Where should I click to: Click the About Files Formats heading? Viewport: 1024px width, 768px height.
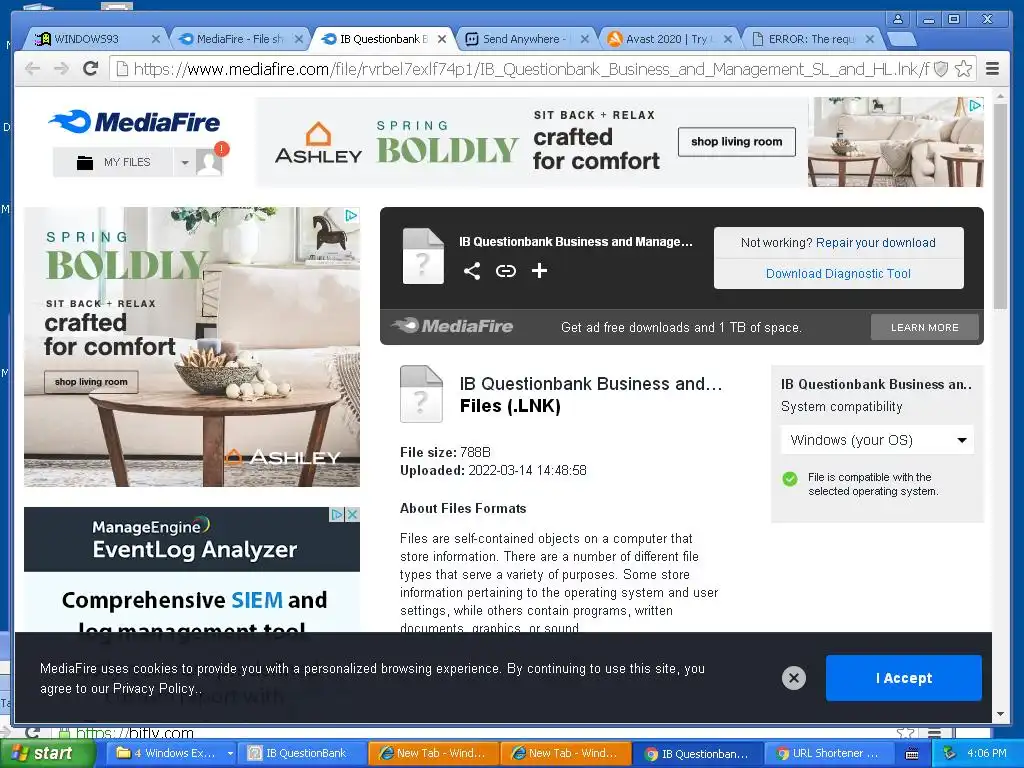coord(463,508)
